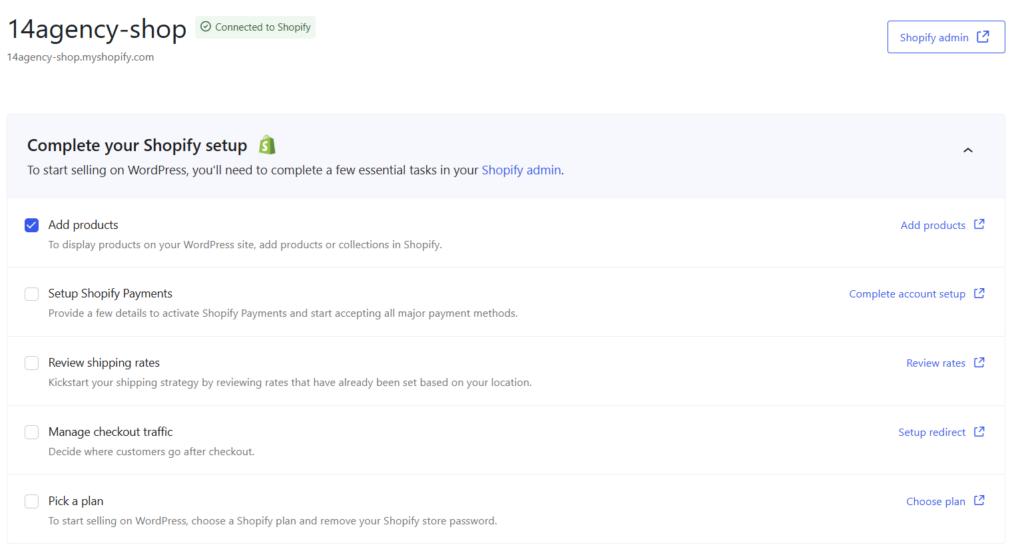The image size is (1024, 559).
Task: Check the Setup Shopify Payments checkbox
Action: pos(32,294)
